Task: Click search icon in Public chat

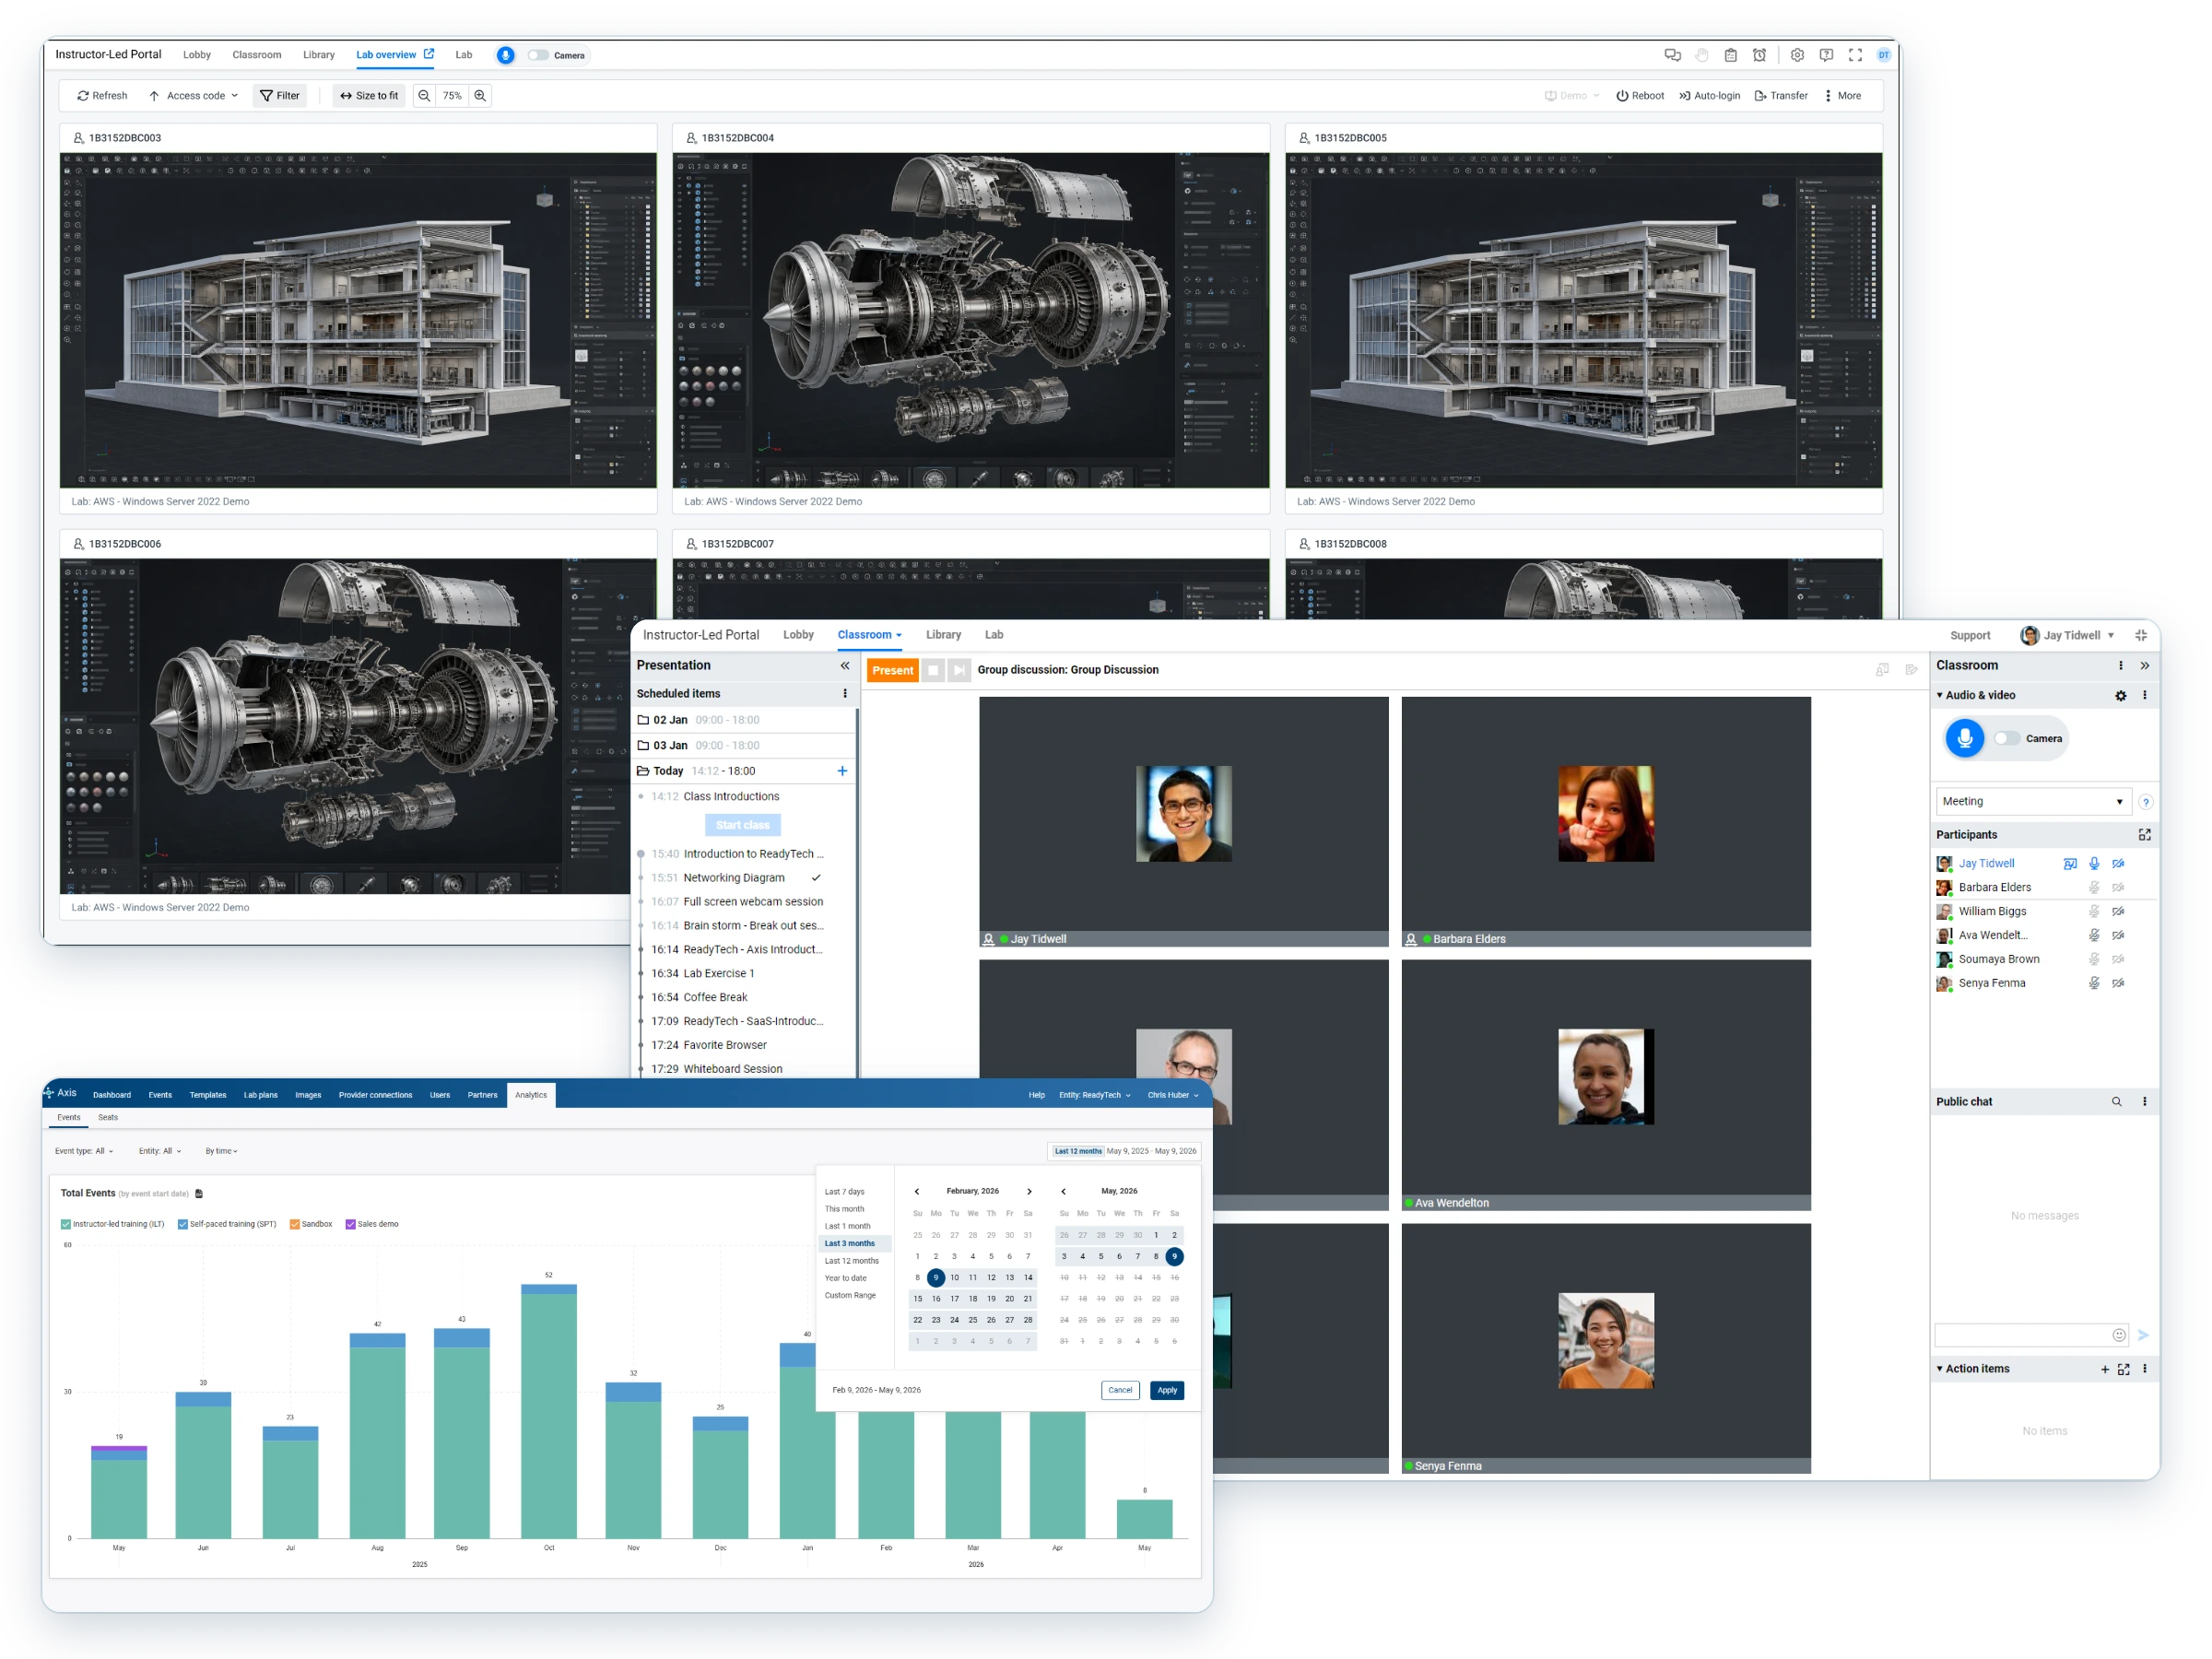Action: click(x=2116, y=1101)
